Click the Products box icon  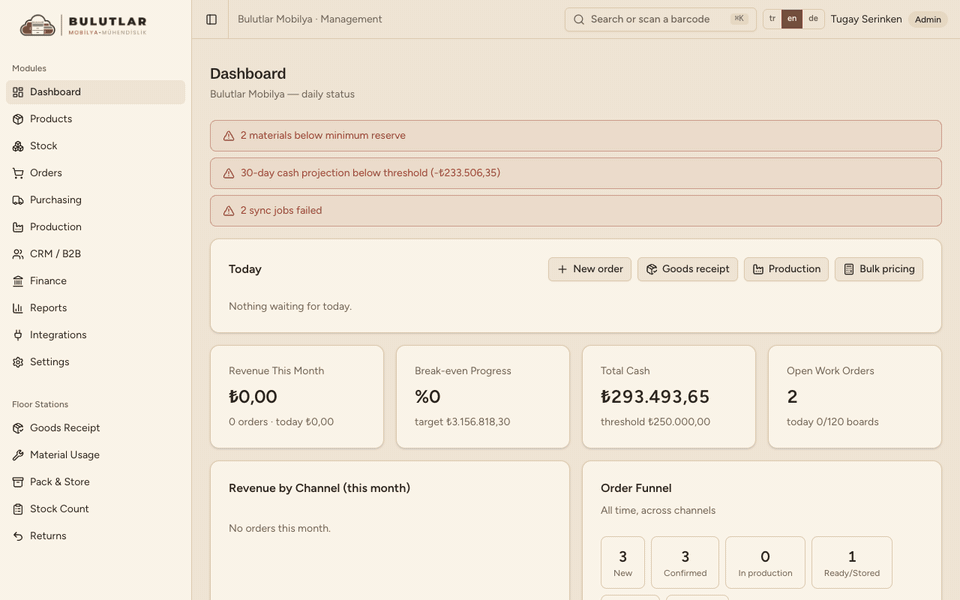click(x=18, y=119)
